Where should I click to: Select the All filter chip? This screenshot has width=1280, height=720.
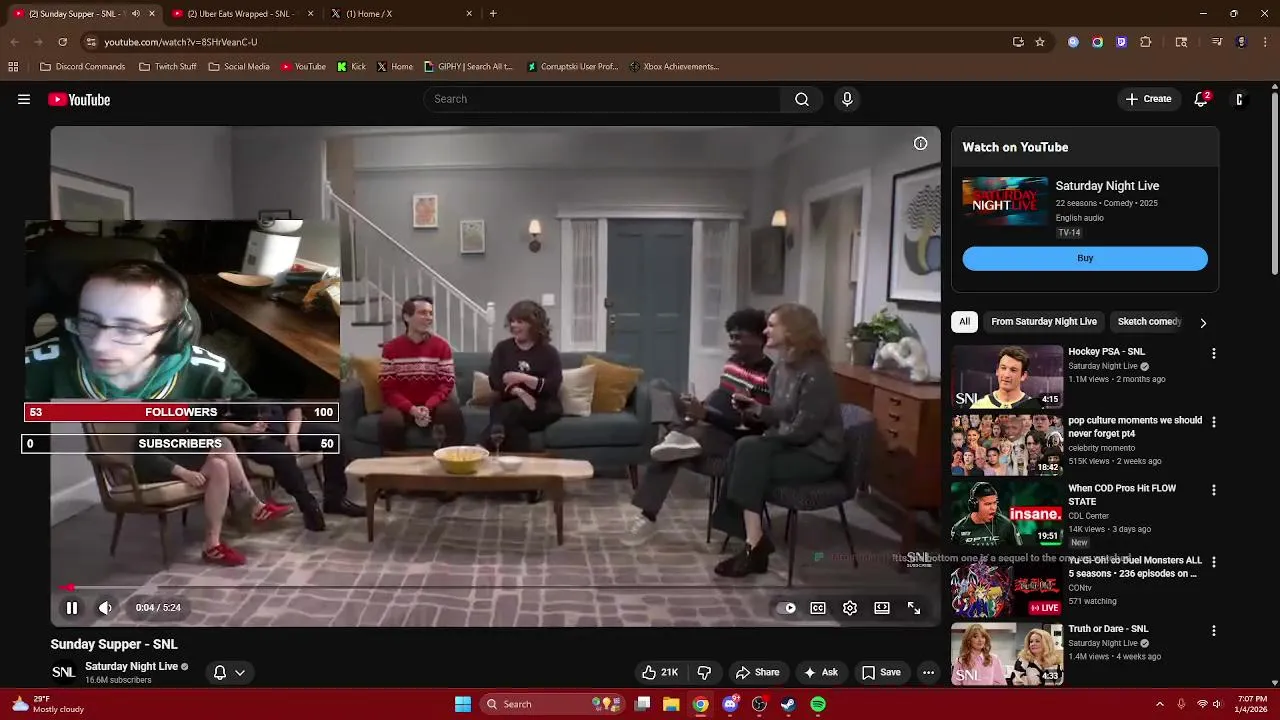click(x=964, y=322)
